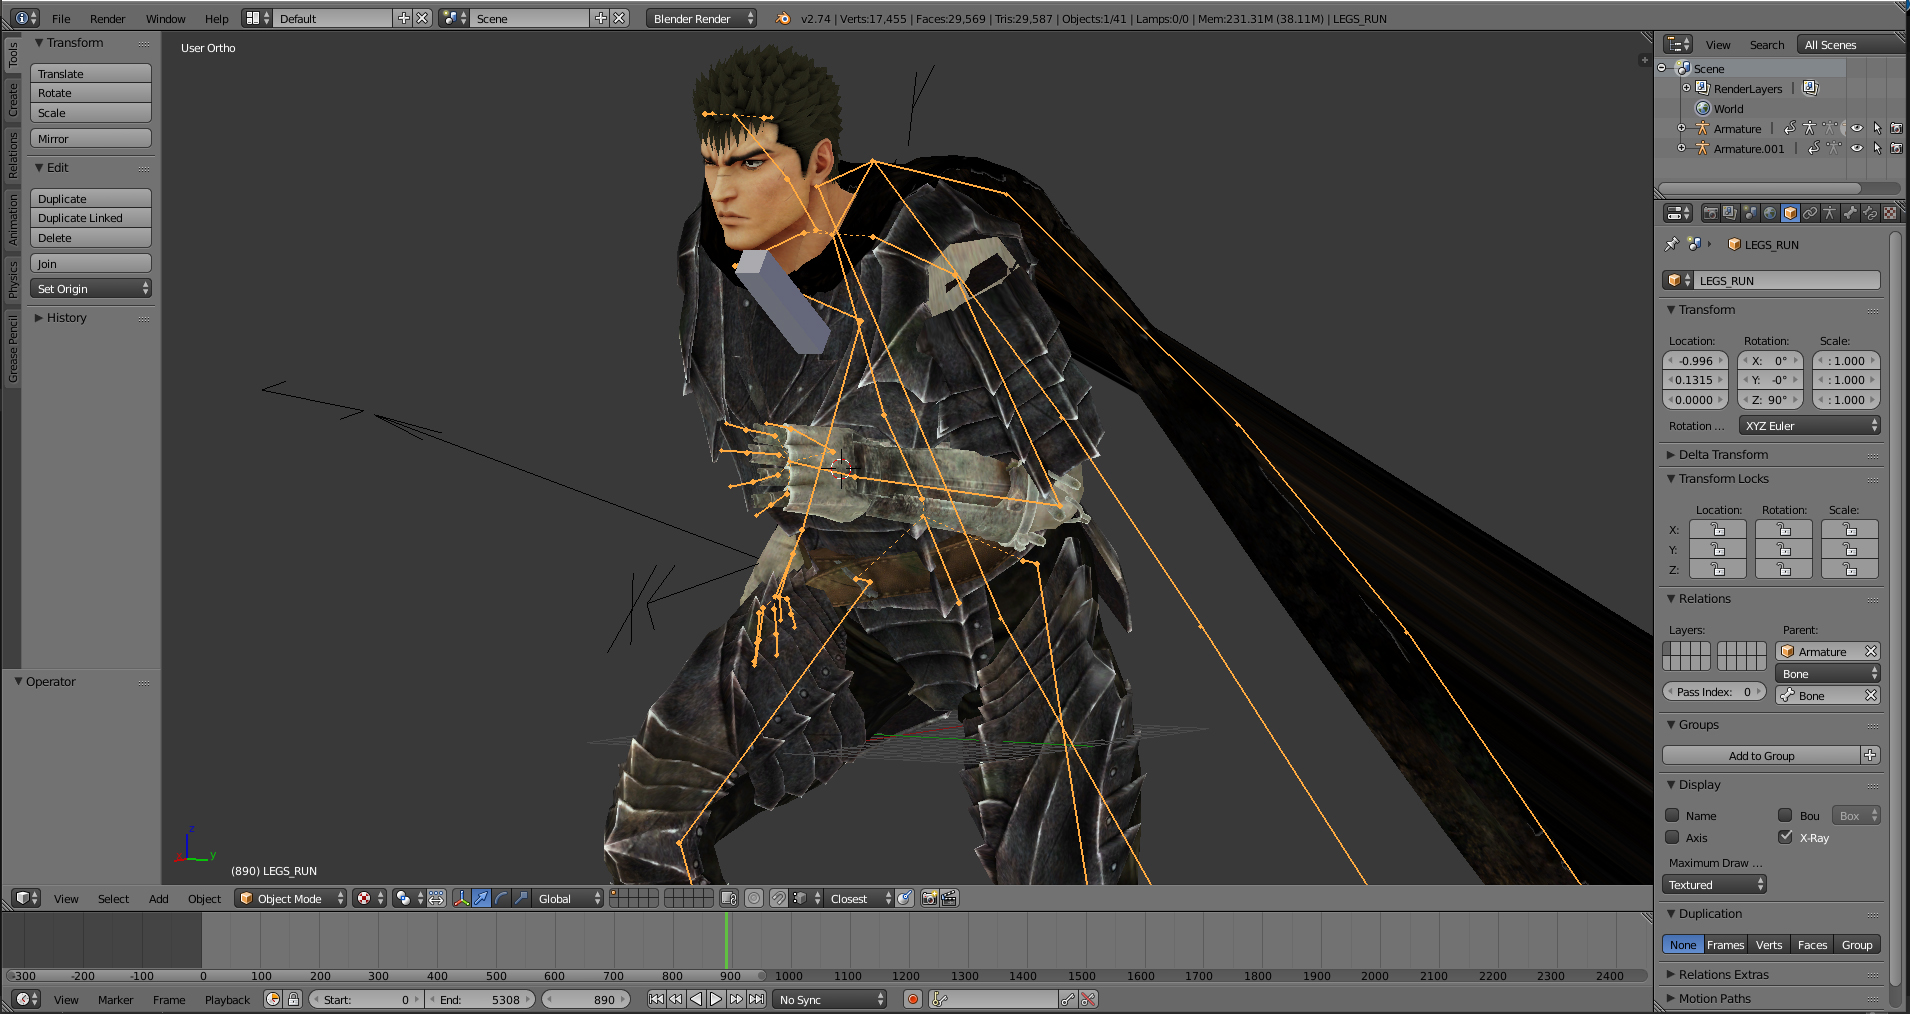Switch to the Bone properties tab
1910x1014 pixels.
tap(1850, 213)
